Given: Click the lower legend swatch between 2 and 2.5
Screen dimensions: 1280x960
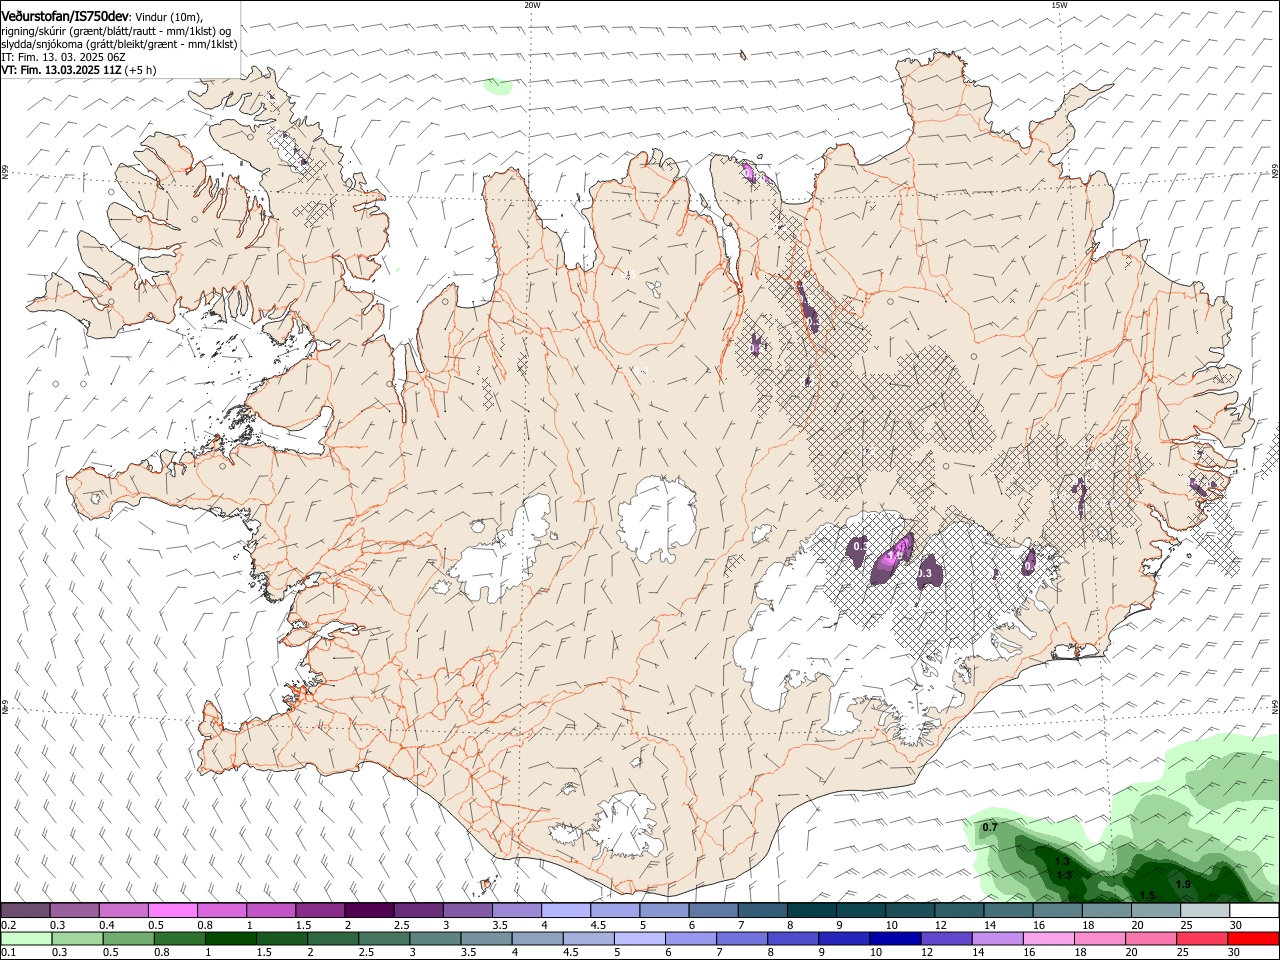Looking at the screenshot, I should (x=333, y=939).
